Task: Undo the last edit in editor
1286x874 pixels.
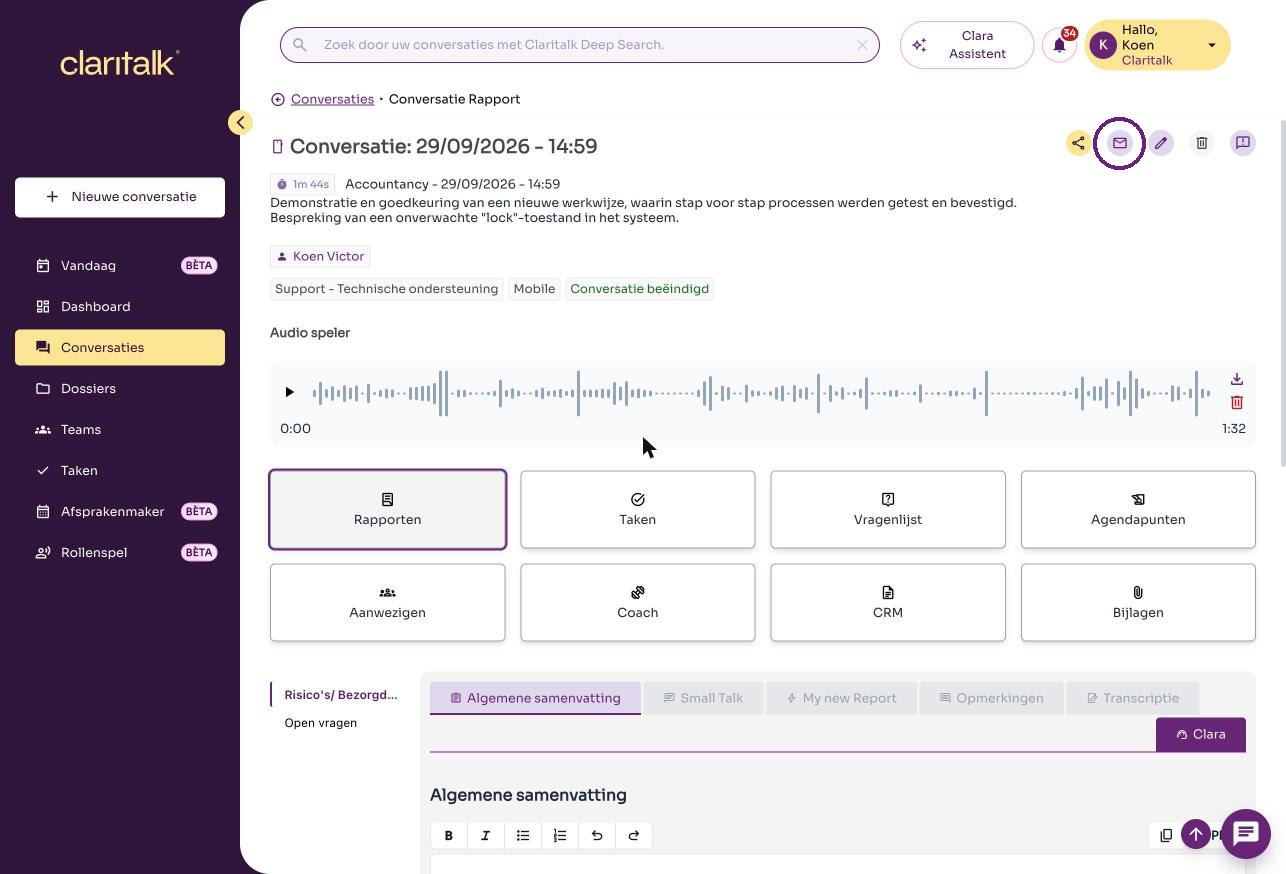Action: pos(597,835)
